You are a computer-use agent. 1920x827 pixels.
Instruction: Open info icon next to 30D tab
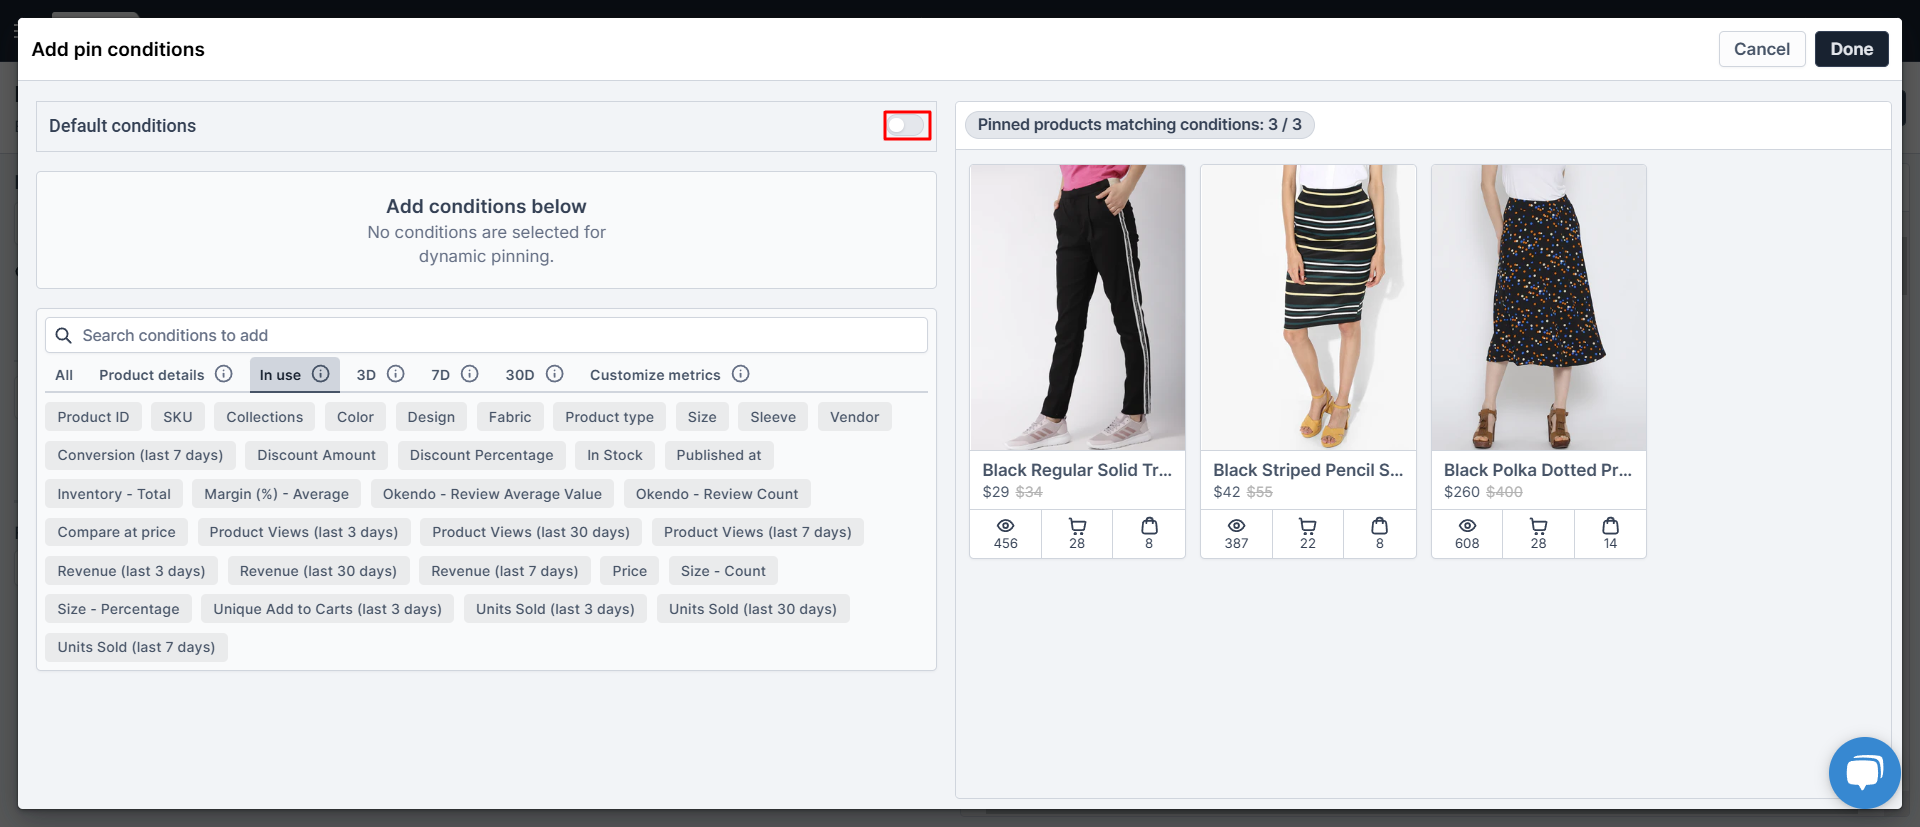[x=555, y=374]
